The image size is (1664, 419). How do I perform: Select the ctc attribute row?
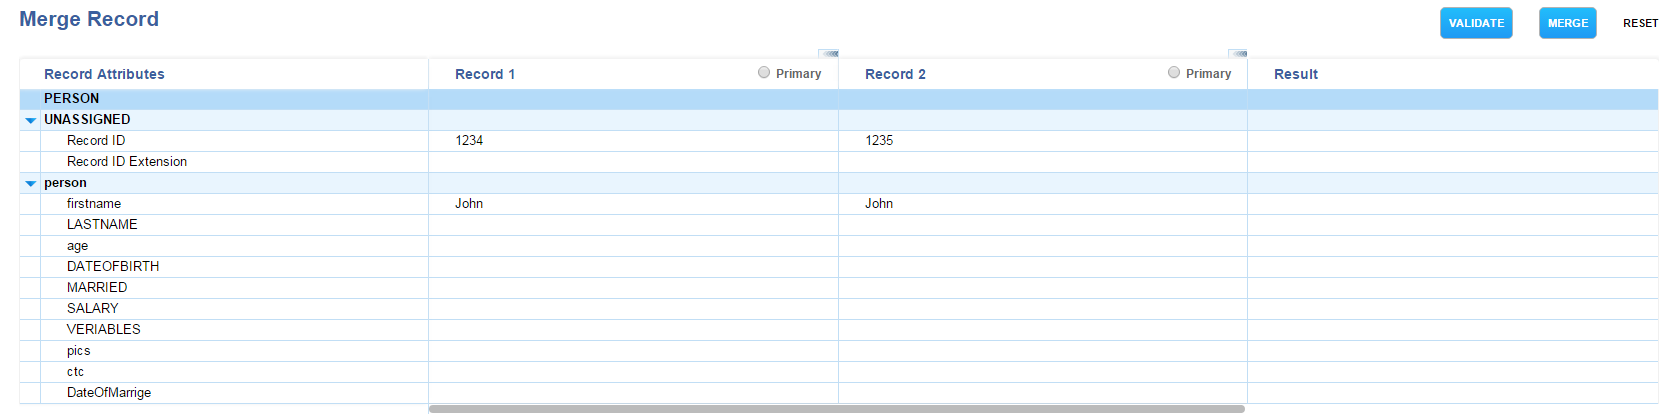pos(839,372)
